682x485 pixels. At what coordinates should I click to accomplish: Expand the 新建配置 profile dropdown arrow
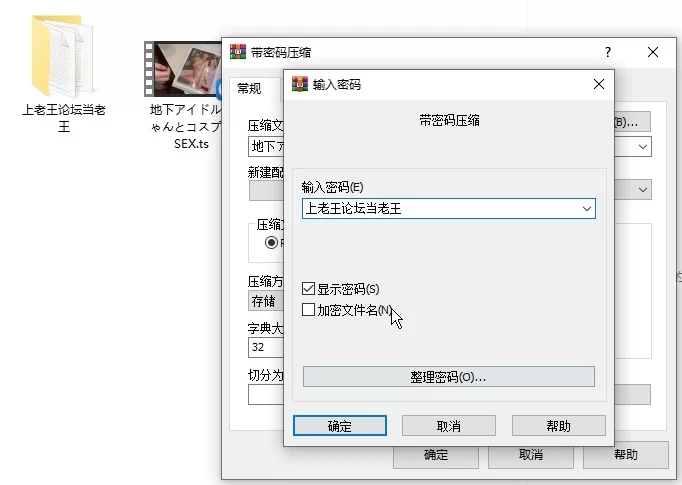[643, 189]
